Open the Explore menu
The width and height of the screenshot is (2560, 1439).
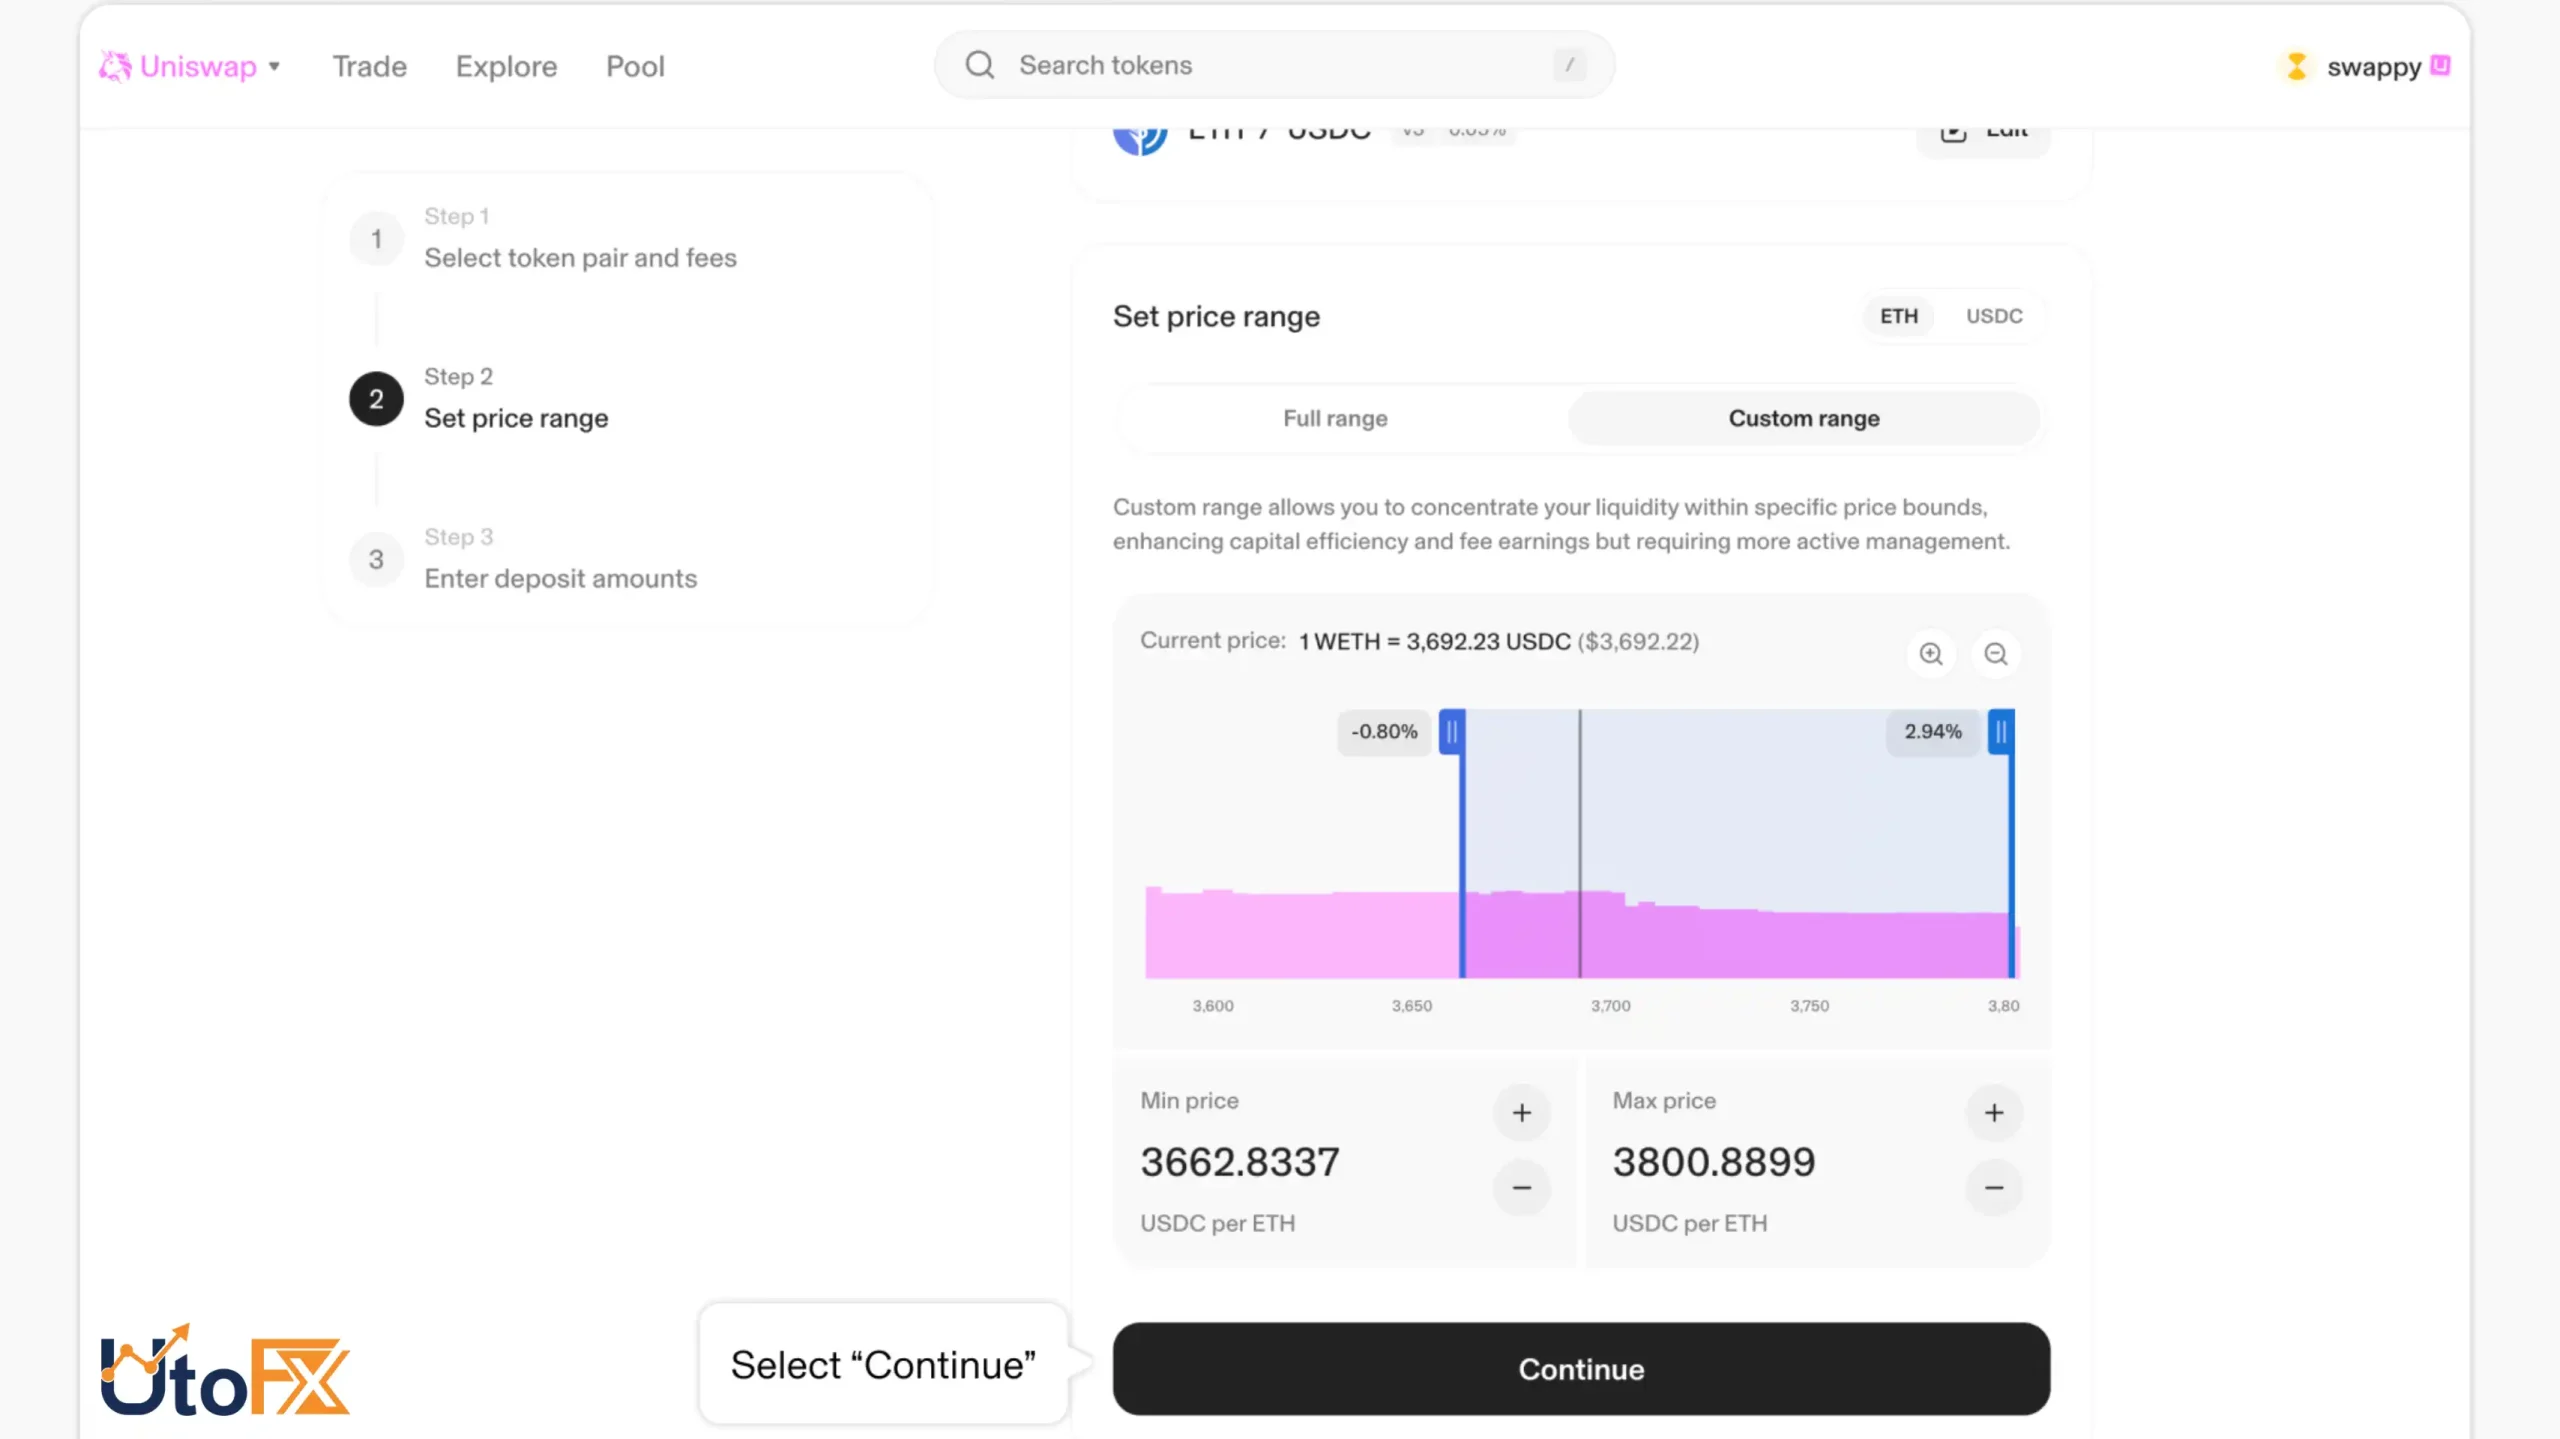507,66
